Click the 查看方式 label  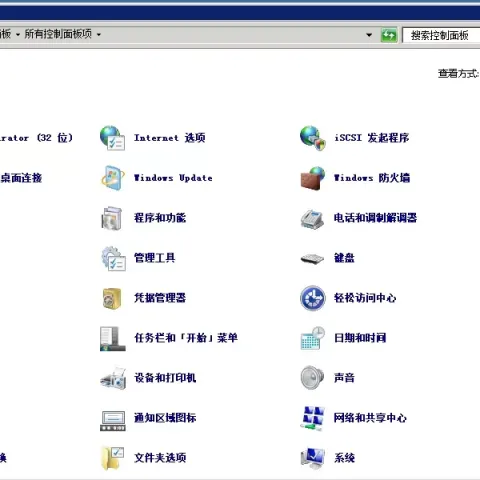click(x=459, y=73)
